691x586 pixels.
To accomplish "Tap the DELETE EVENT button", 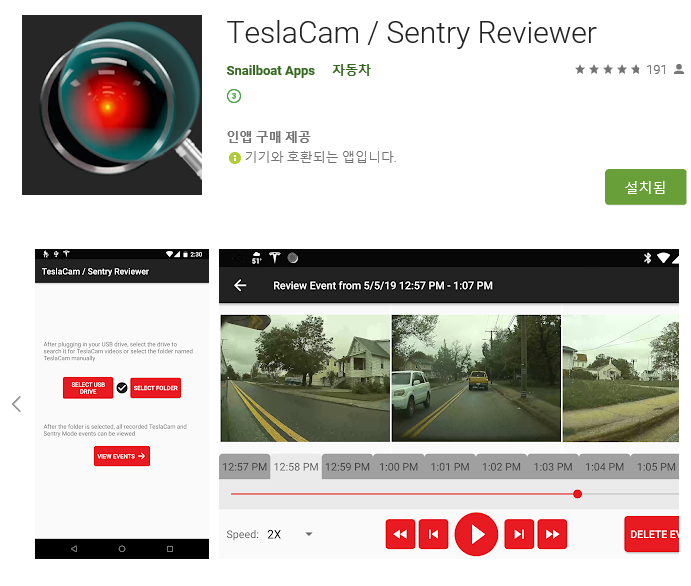I will coord(652,534).
